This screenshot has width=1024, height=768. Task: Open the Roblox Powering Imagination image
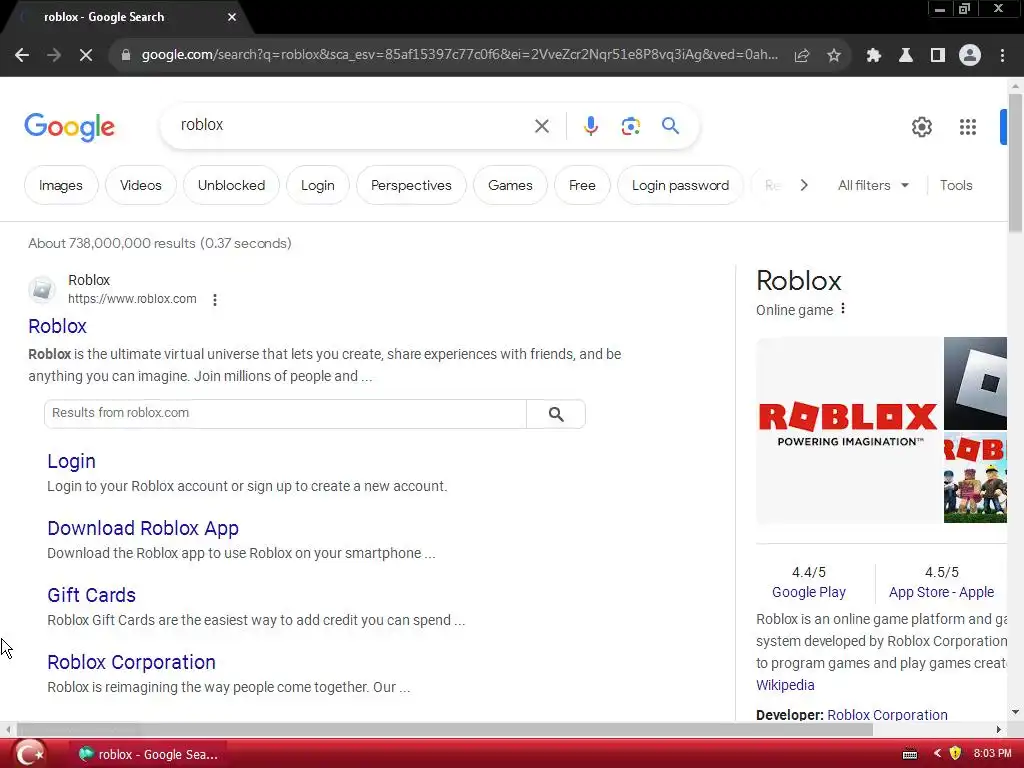pos(848,430)
